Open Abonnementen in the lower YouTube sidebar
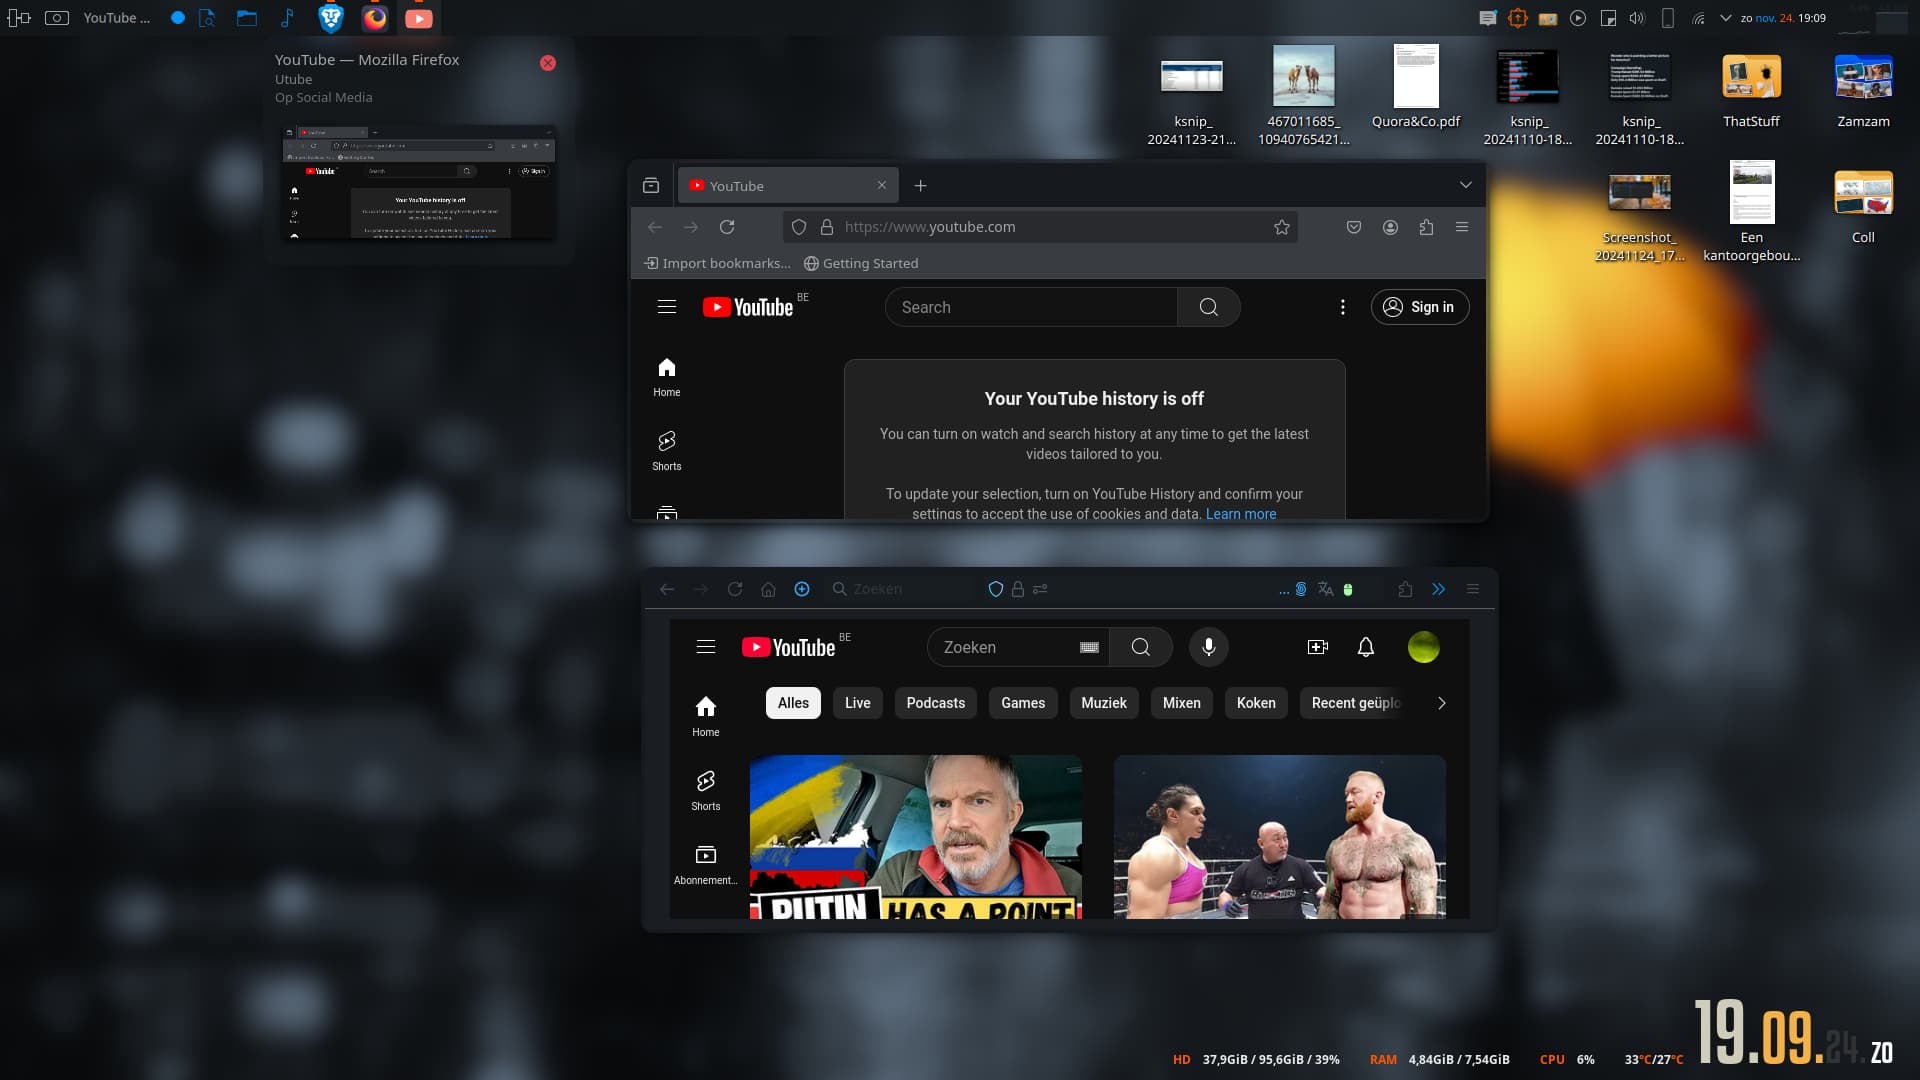 click(x=706, y=865)
